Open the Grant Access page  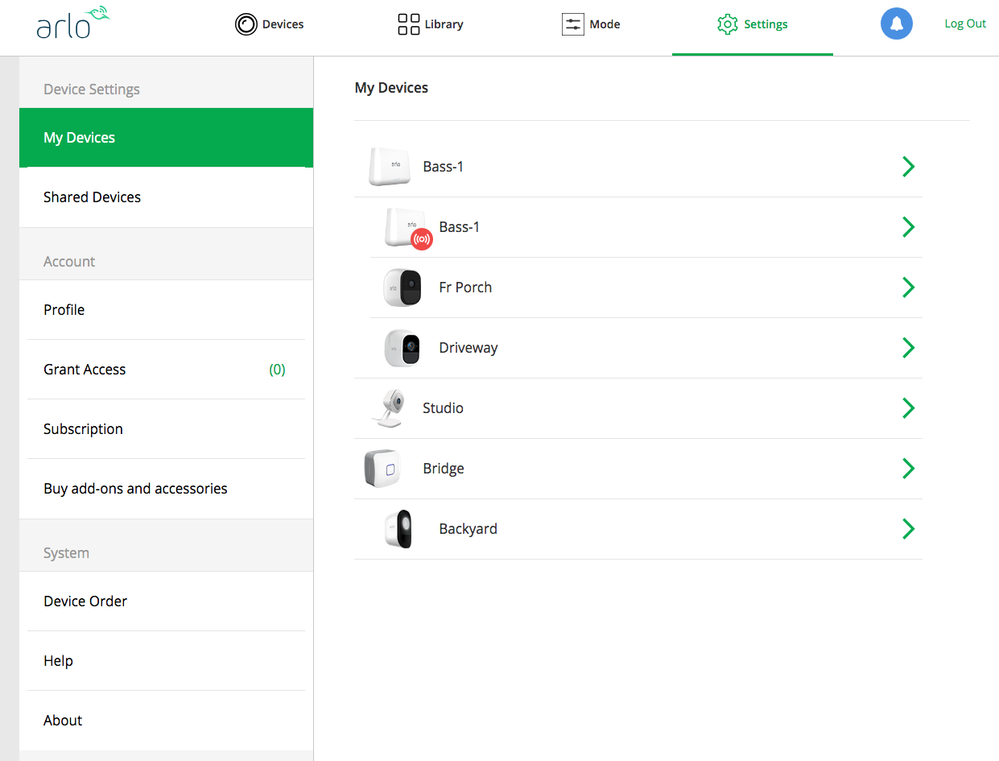coord(166,370)
